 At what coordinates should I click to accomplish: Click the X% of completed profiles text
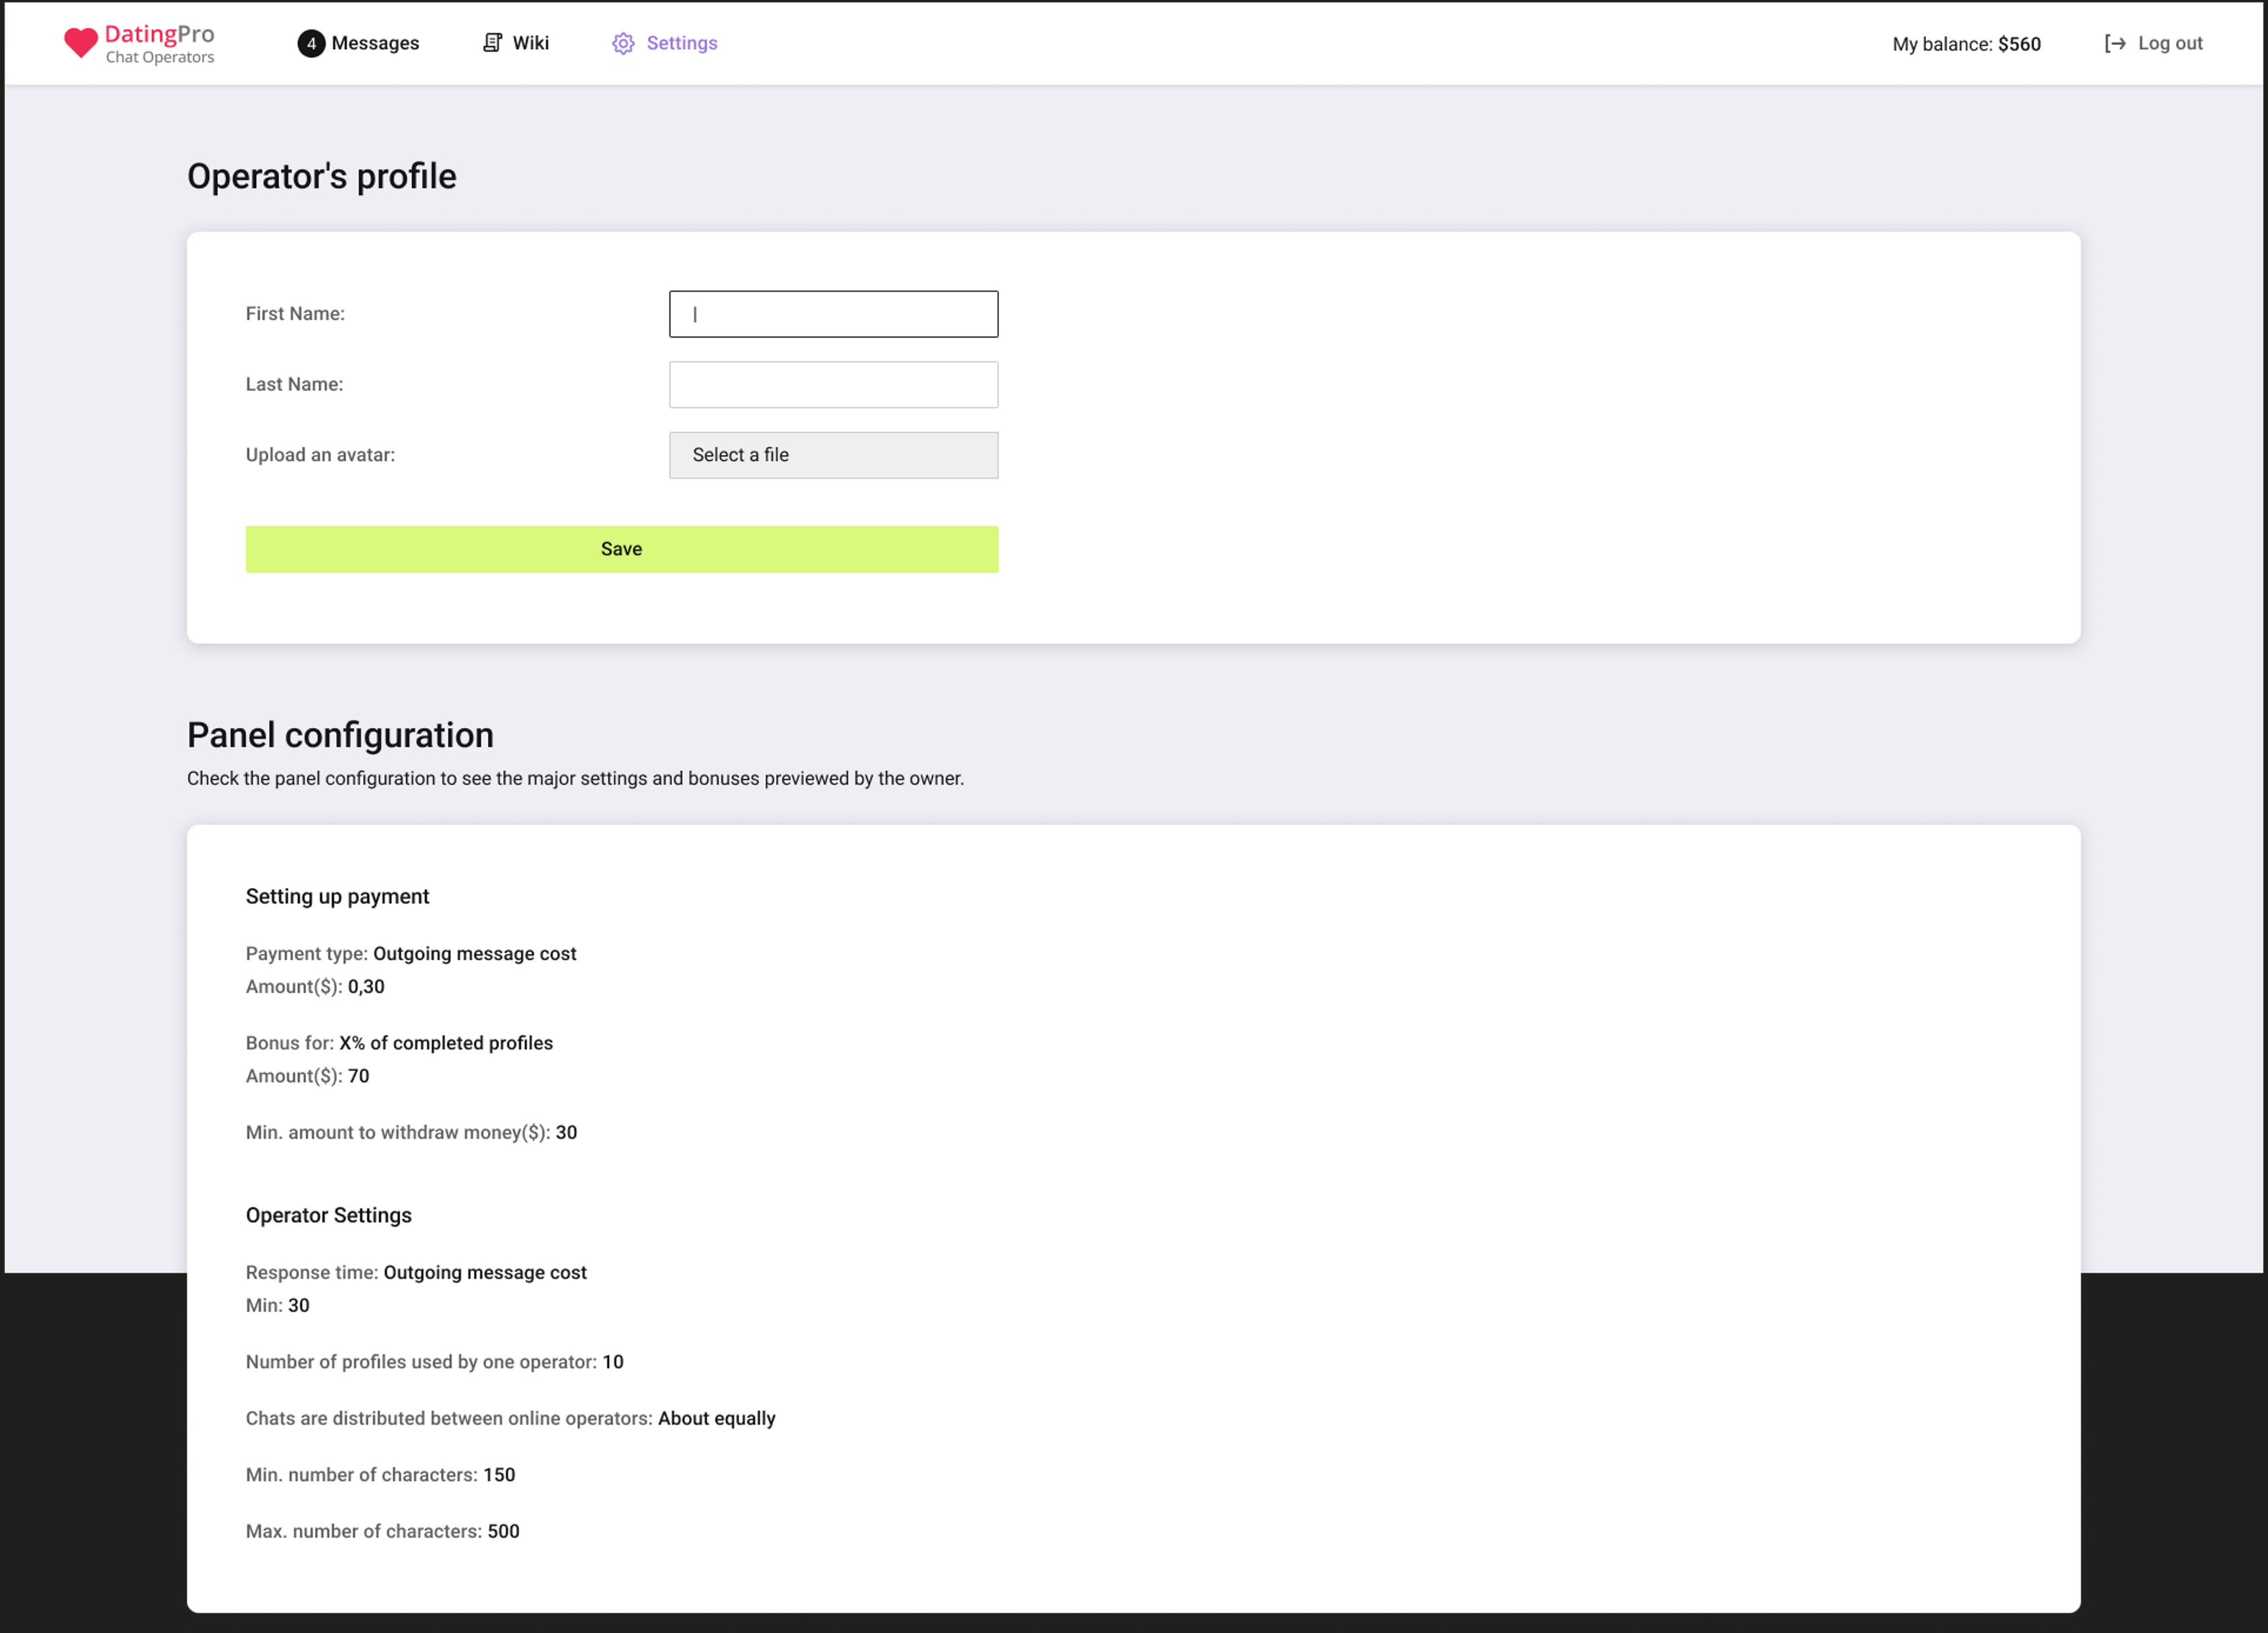click(446, 1043)
